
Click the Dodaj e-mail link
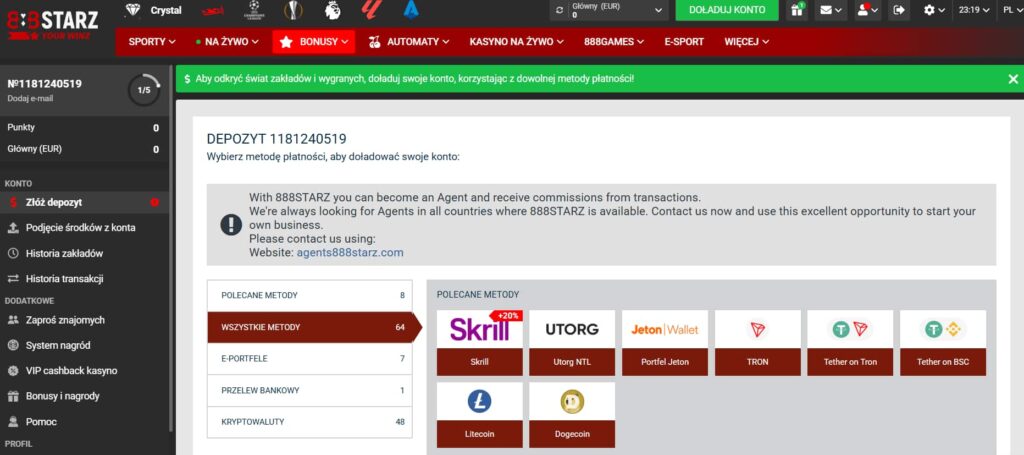pyautogui.click(x=30, y=99)
